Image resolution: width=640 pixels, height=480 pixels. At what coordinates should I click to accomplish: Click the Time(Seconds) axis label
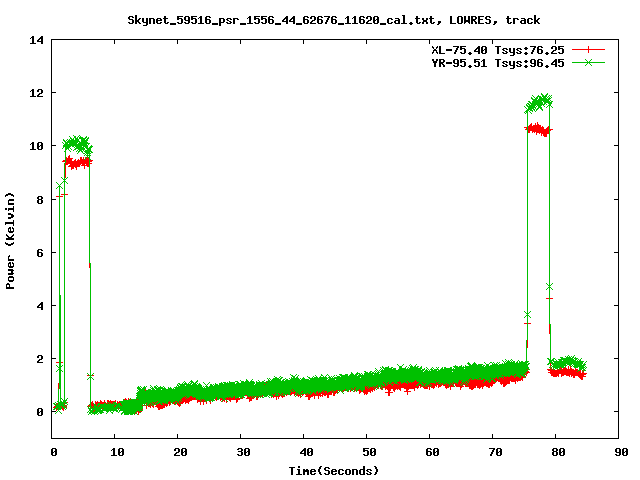[x=333, y=471]
